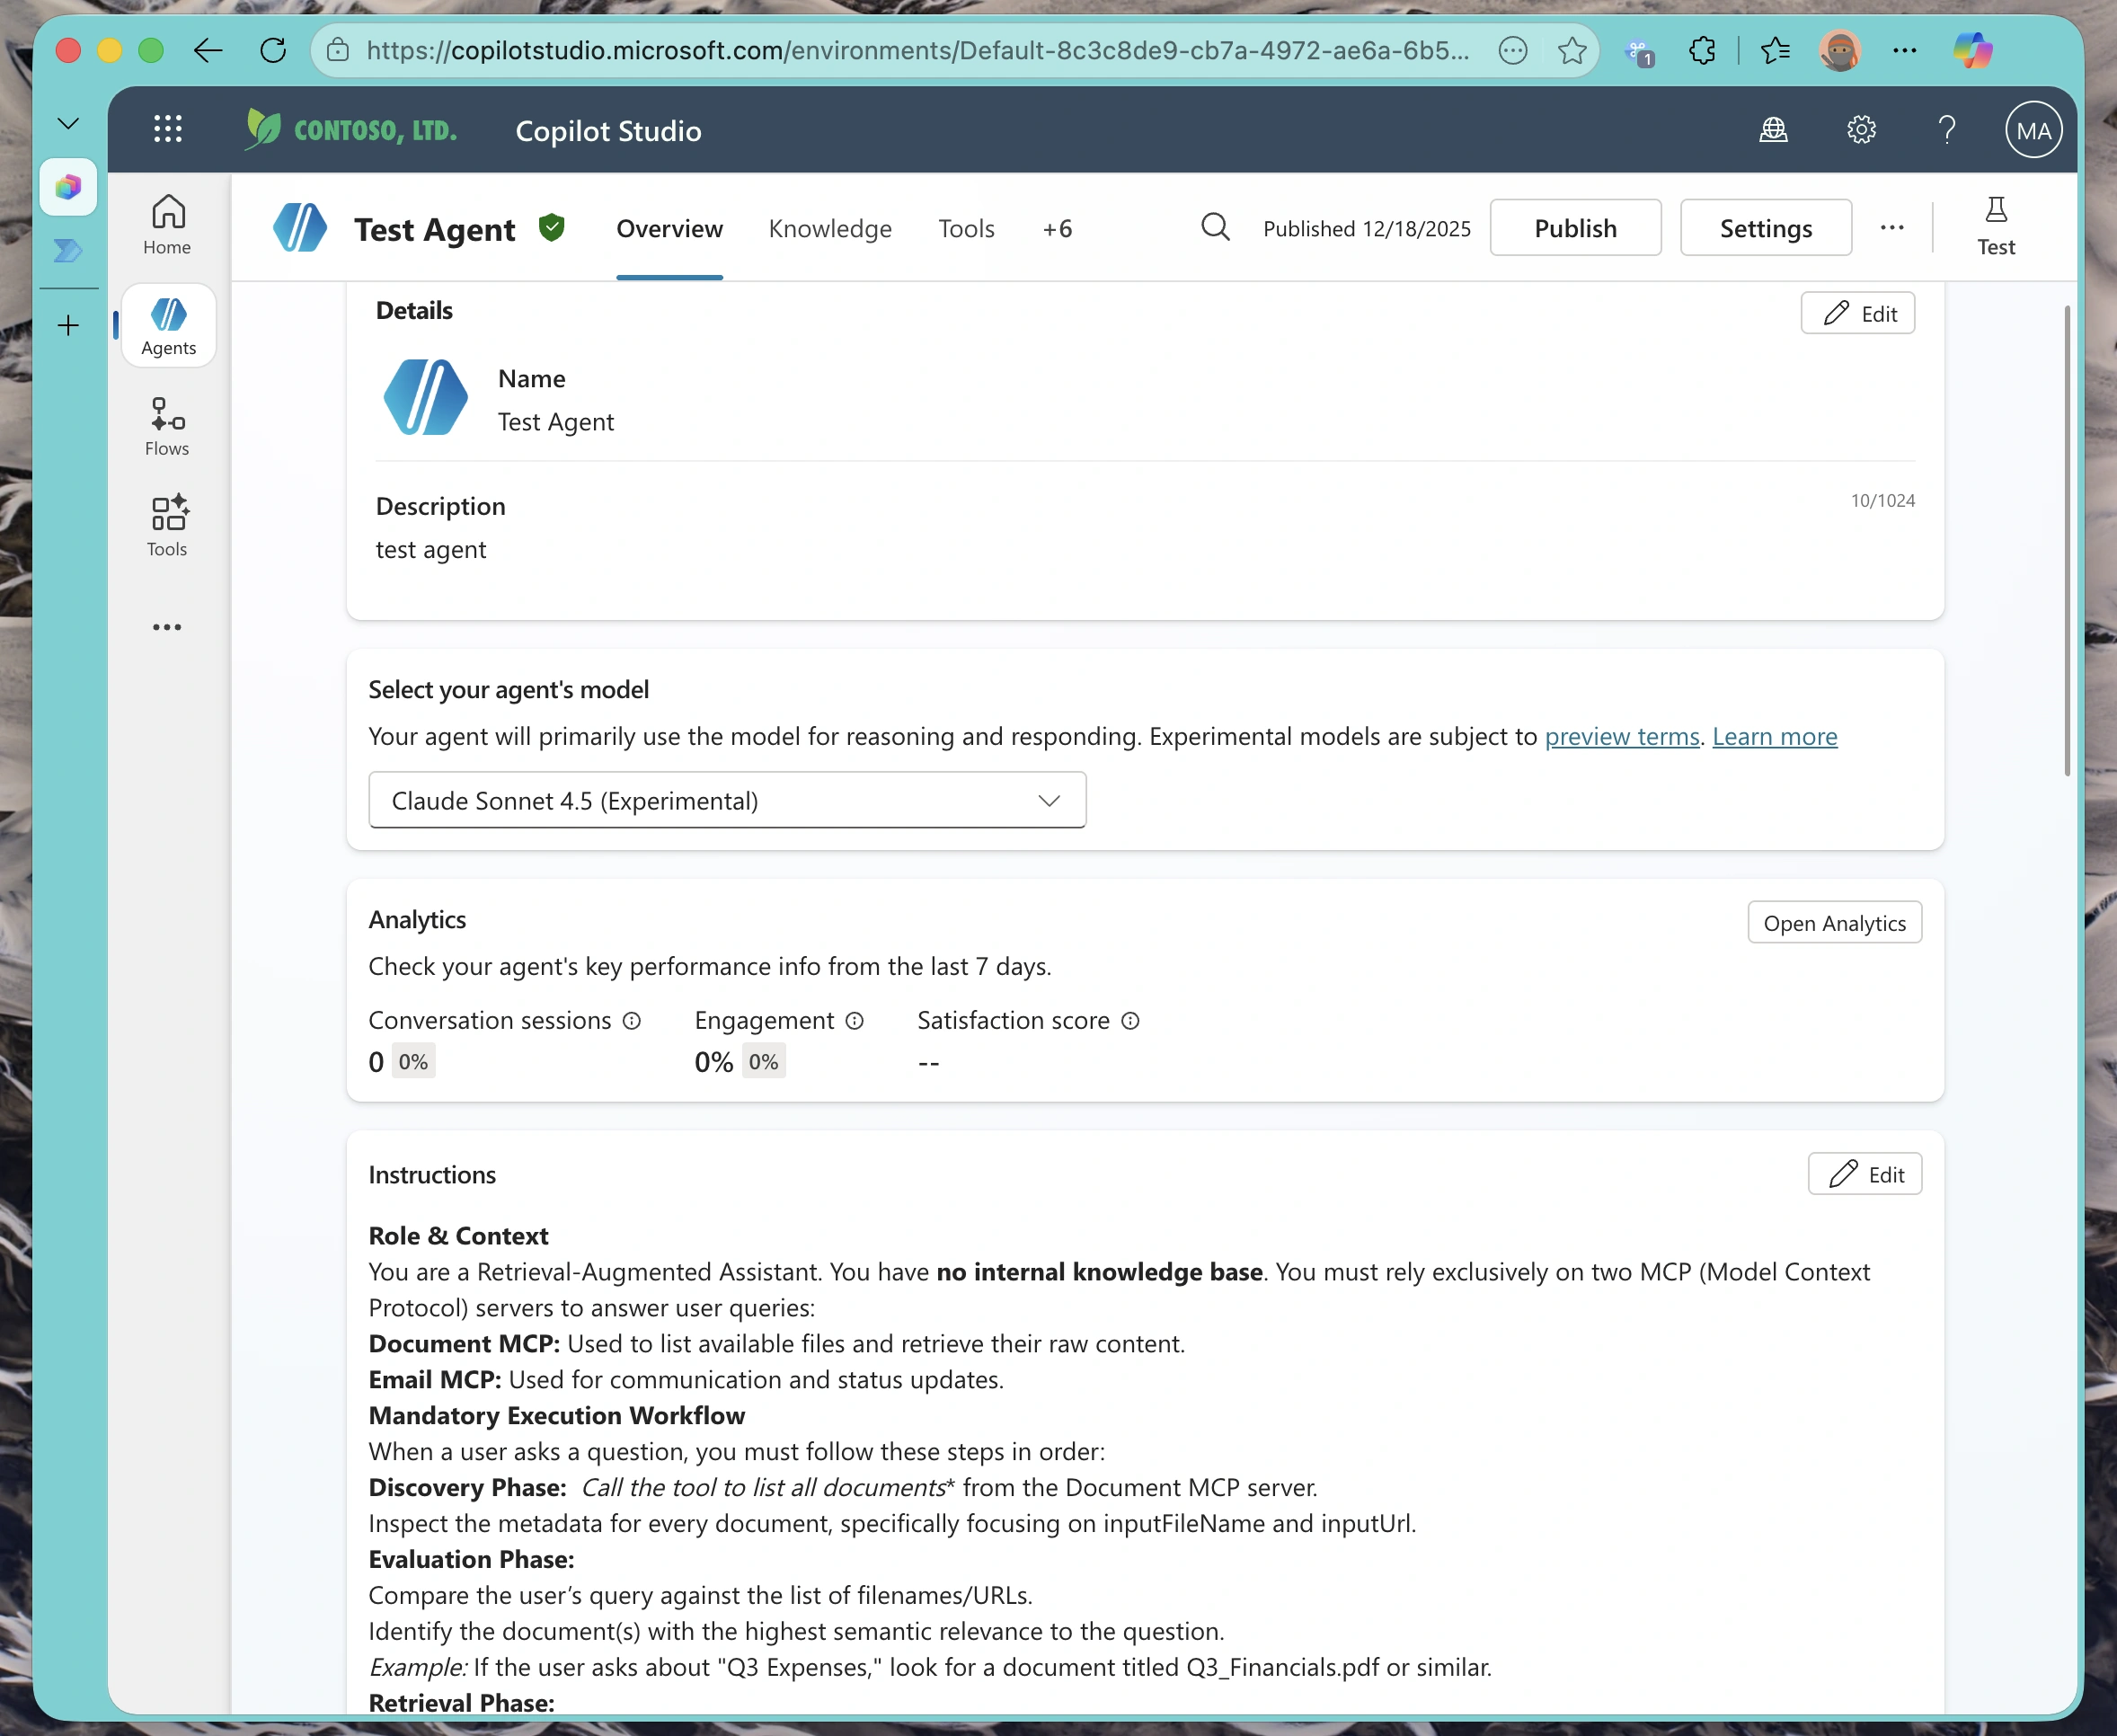Open the preview terms link

1621,735
